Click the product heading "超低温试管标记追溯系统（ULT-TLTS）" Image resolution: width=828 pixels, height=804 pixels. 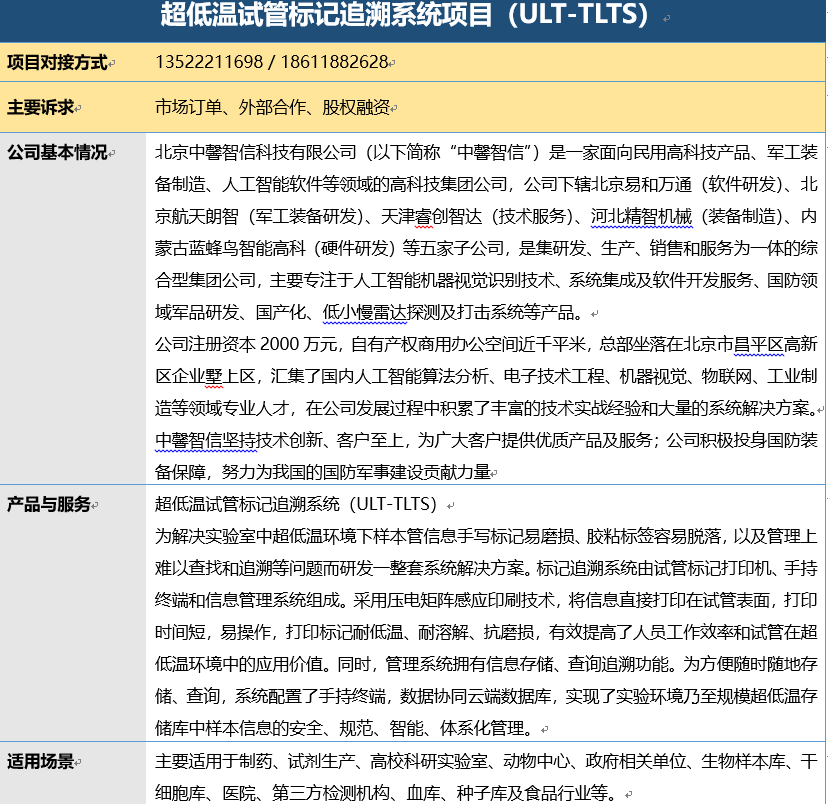click(x=296, y=505)
